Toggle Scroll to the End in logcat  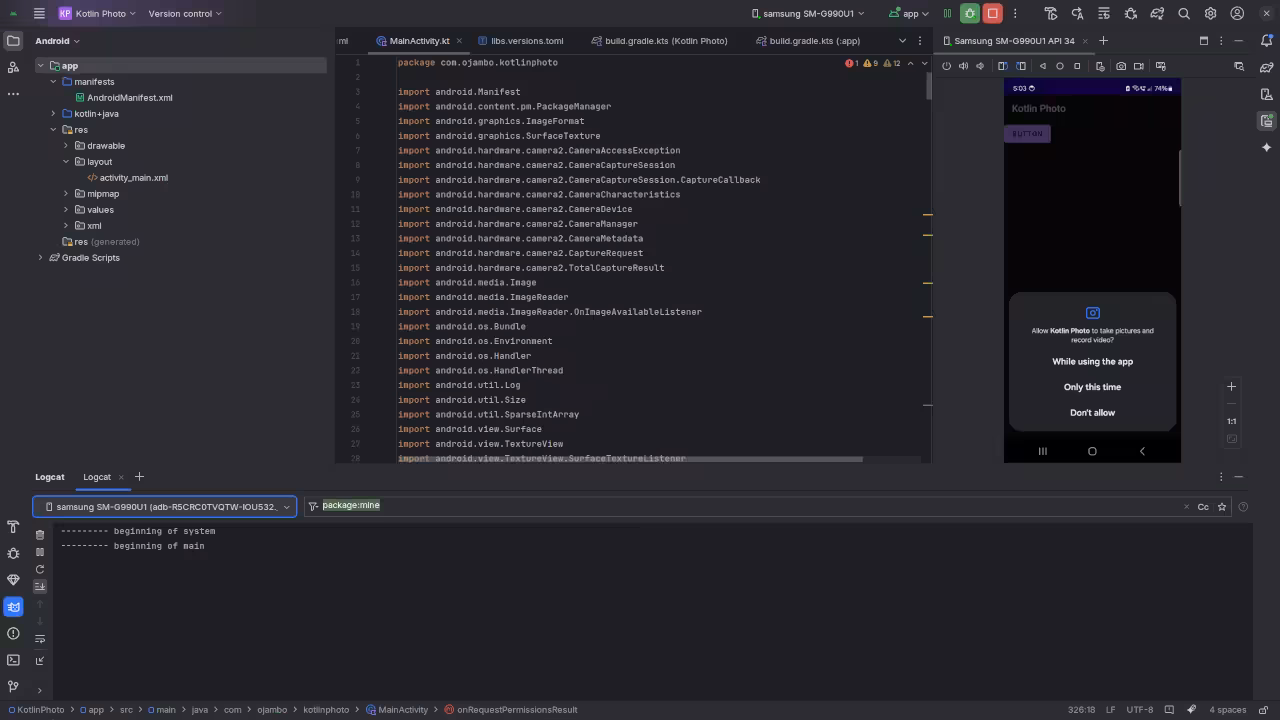(x=40, y=586)
